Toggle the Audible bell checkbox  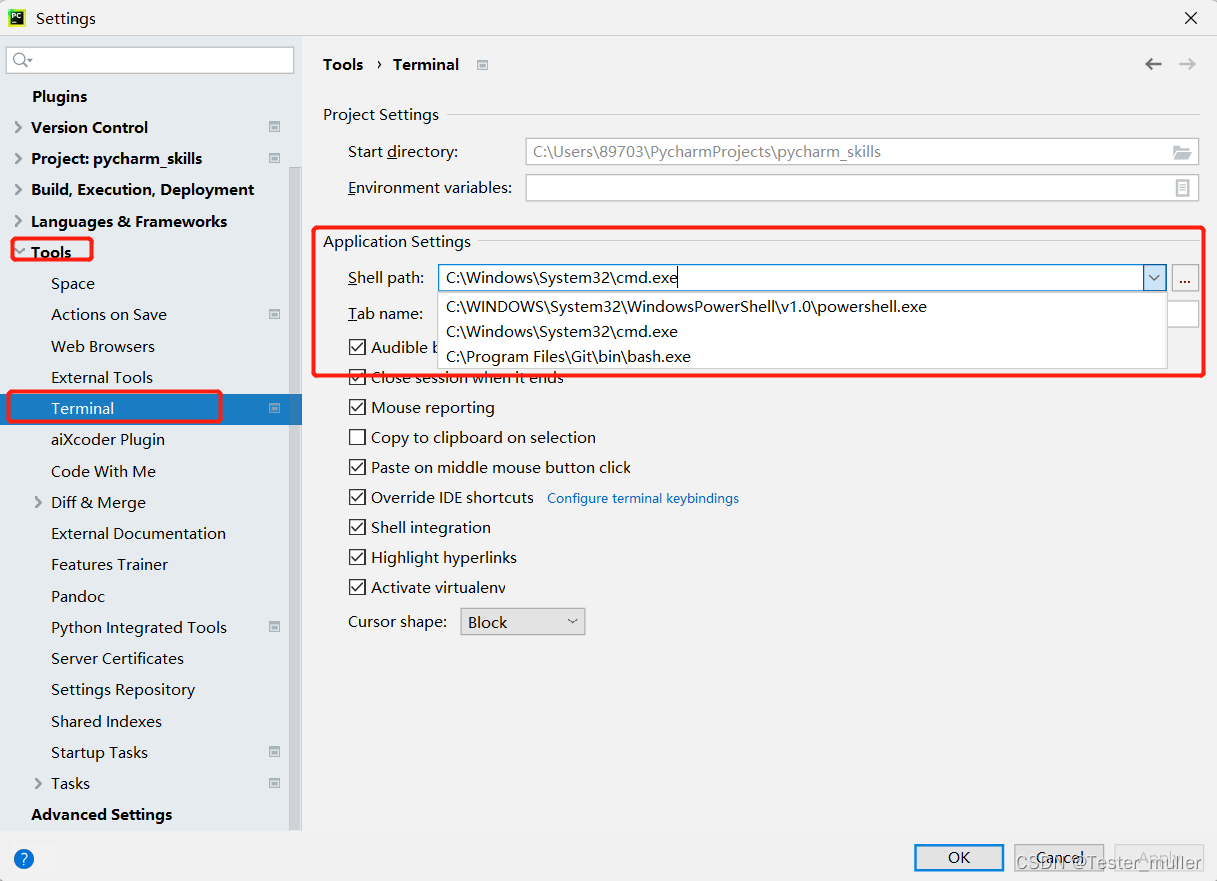[357, 348]
